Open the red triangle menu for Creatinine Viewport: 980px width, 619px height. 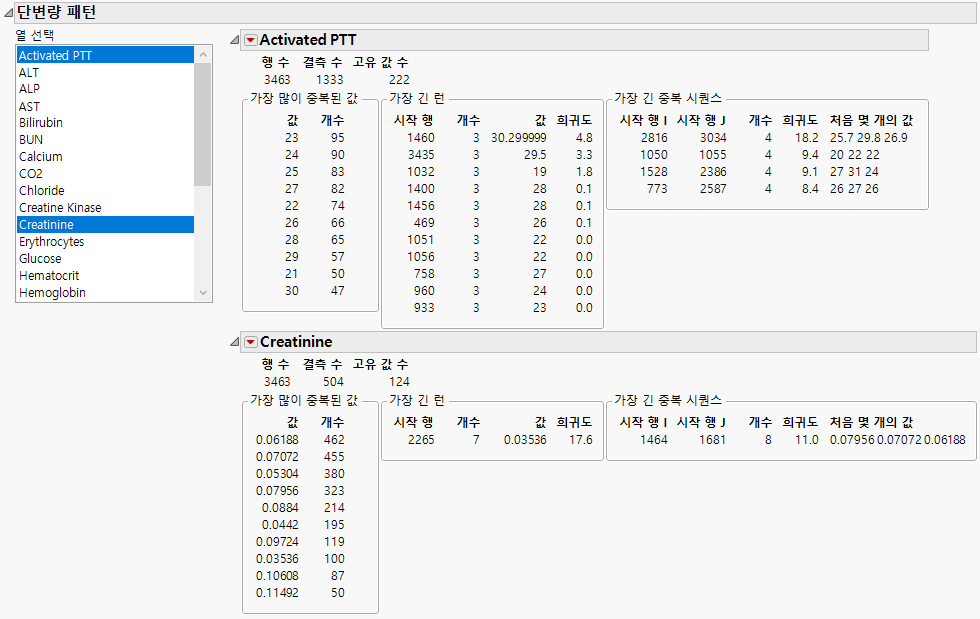(x=249, y=341)
